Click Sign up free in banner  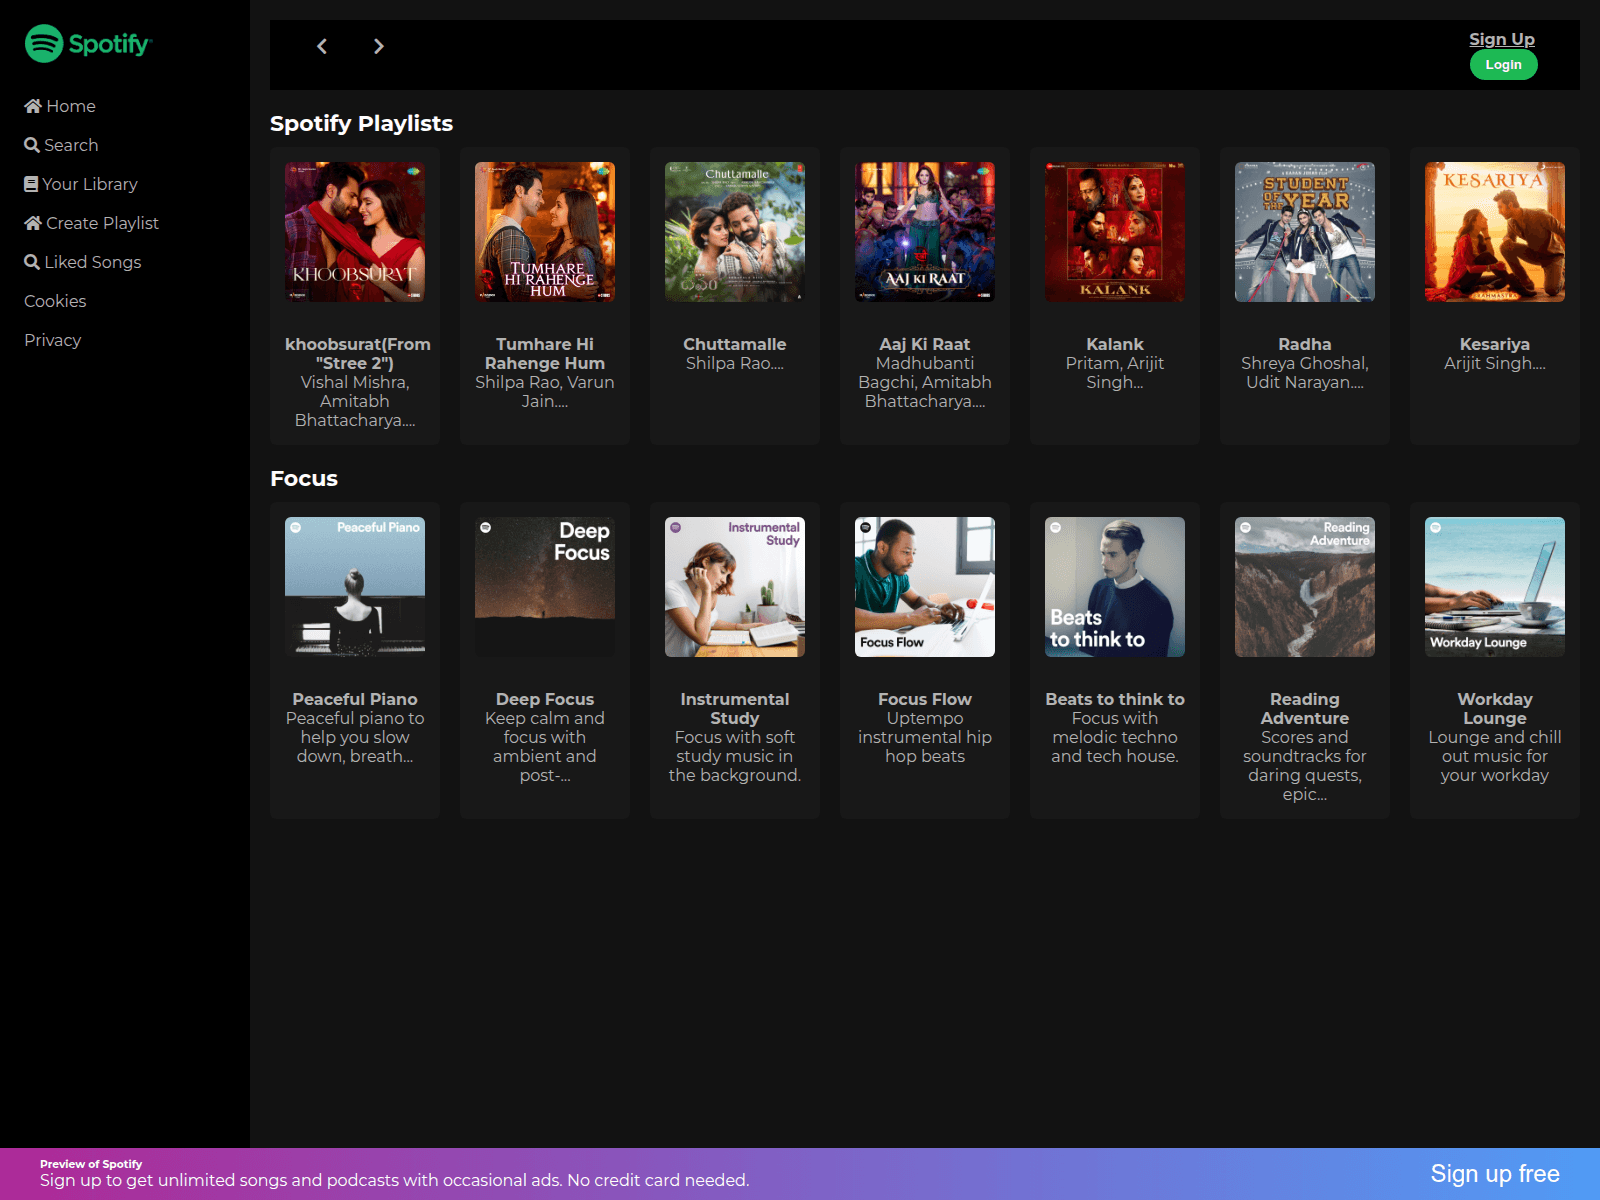[x=1495, y=1174]
